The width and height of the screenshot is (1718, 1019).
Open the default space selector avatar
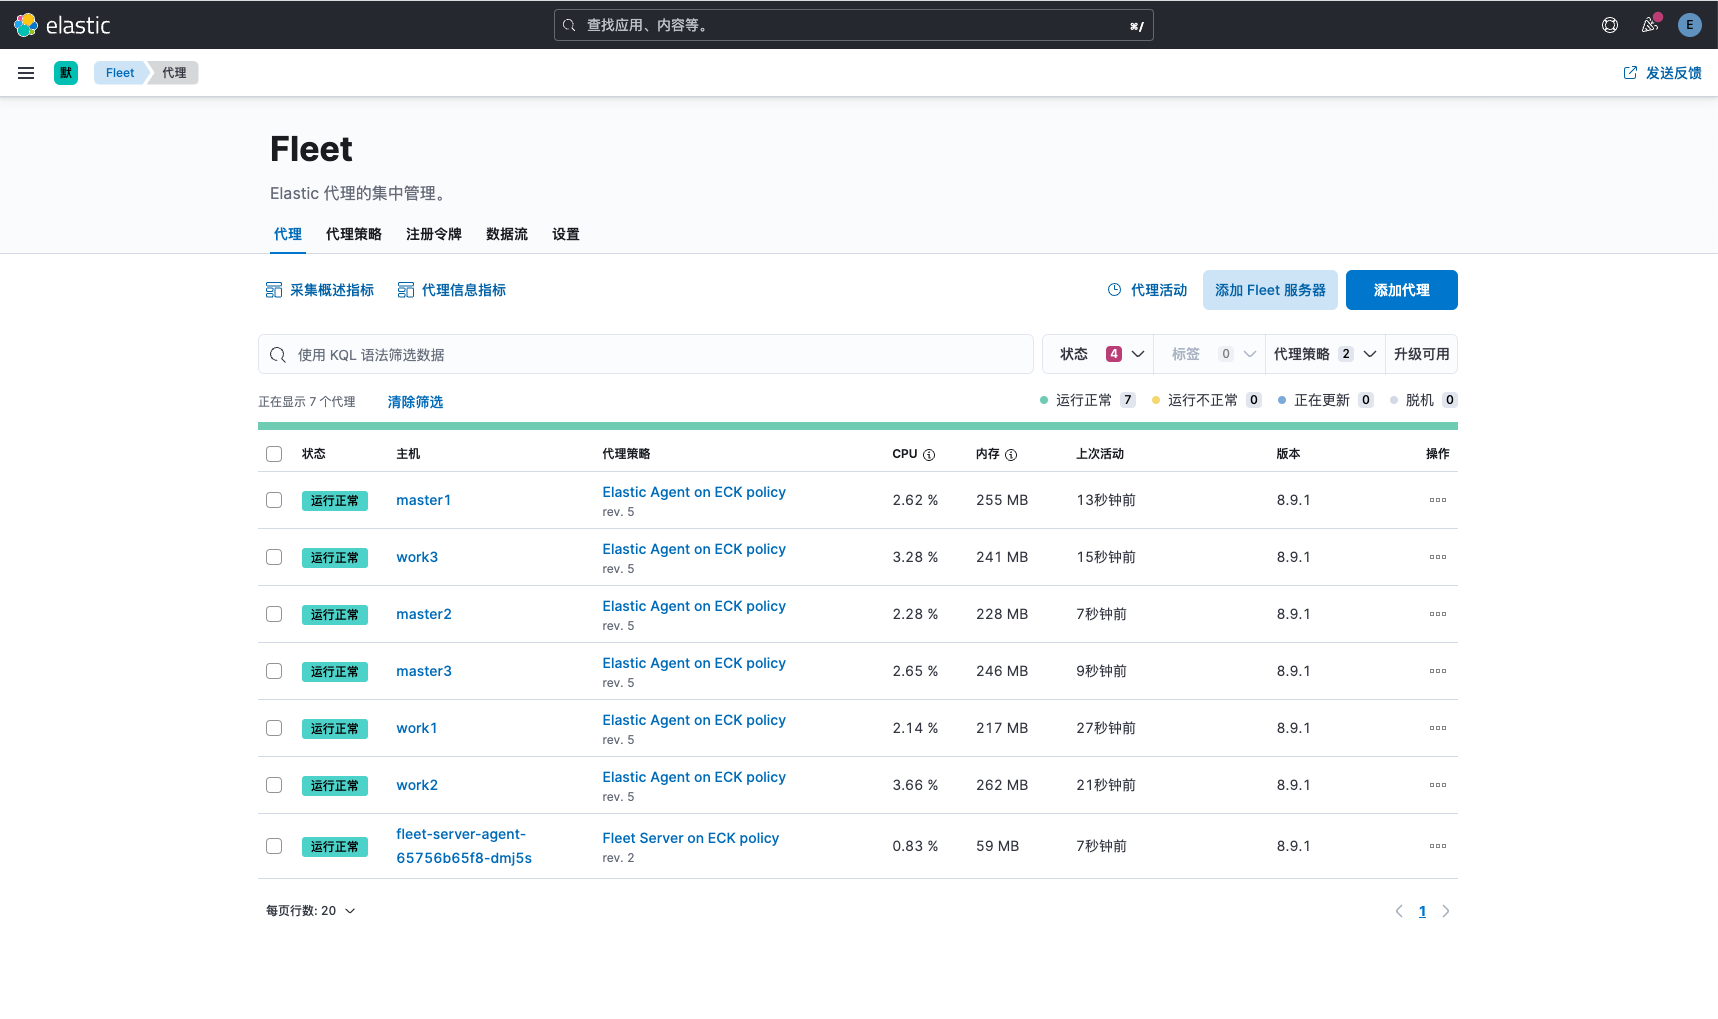66,73
